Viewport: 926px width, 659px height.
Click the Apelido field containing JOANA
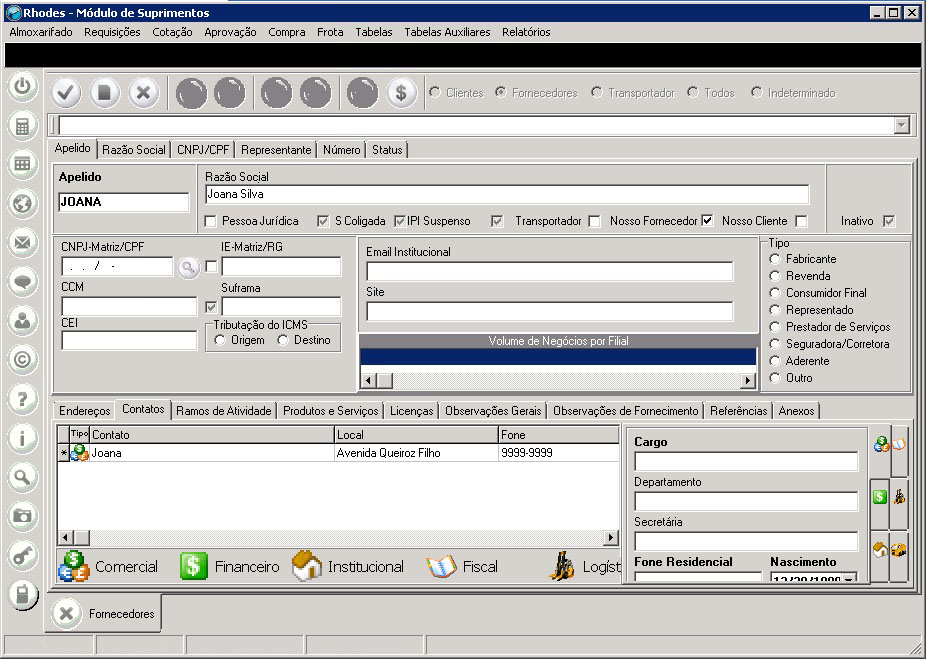click(x=123, y=202)
